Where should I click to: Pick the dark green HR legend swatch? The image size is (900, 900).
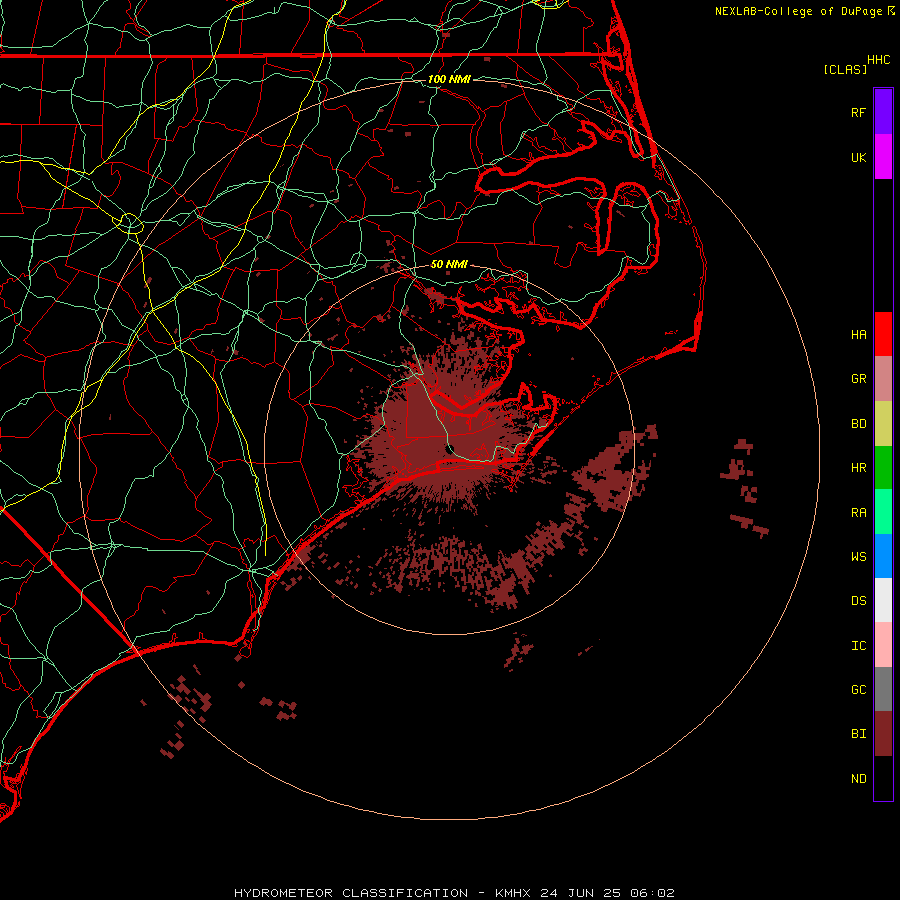(883, 467)
